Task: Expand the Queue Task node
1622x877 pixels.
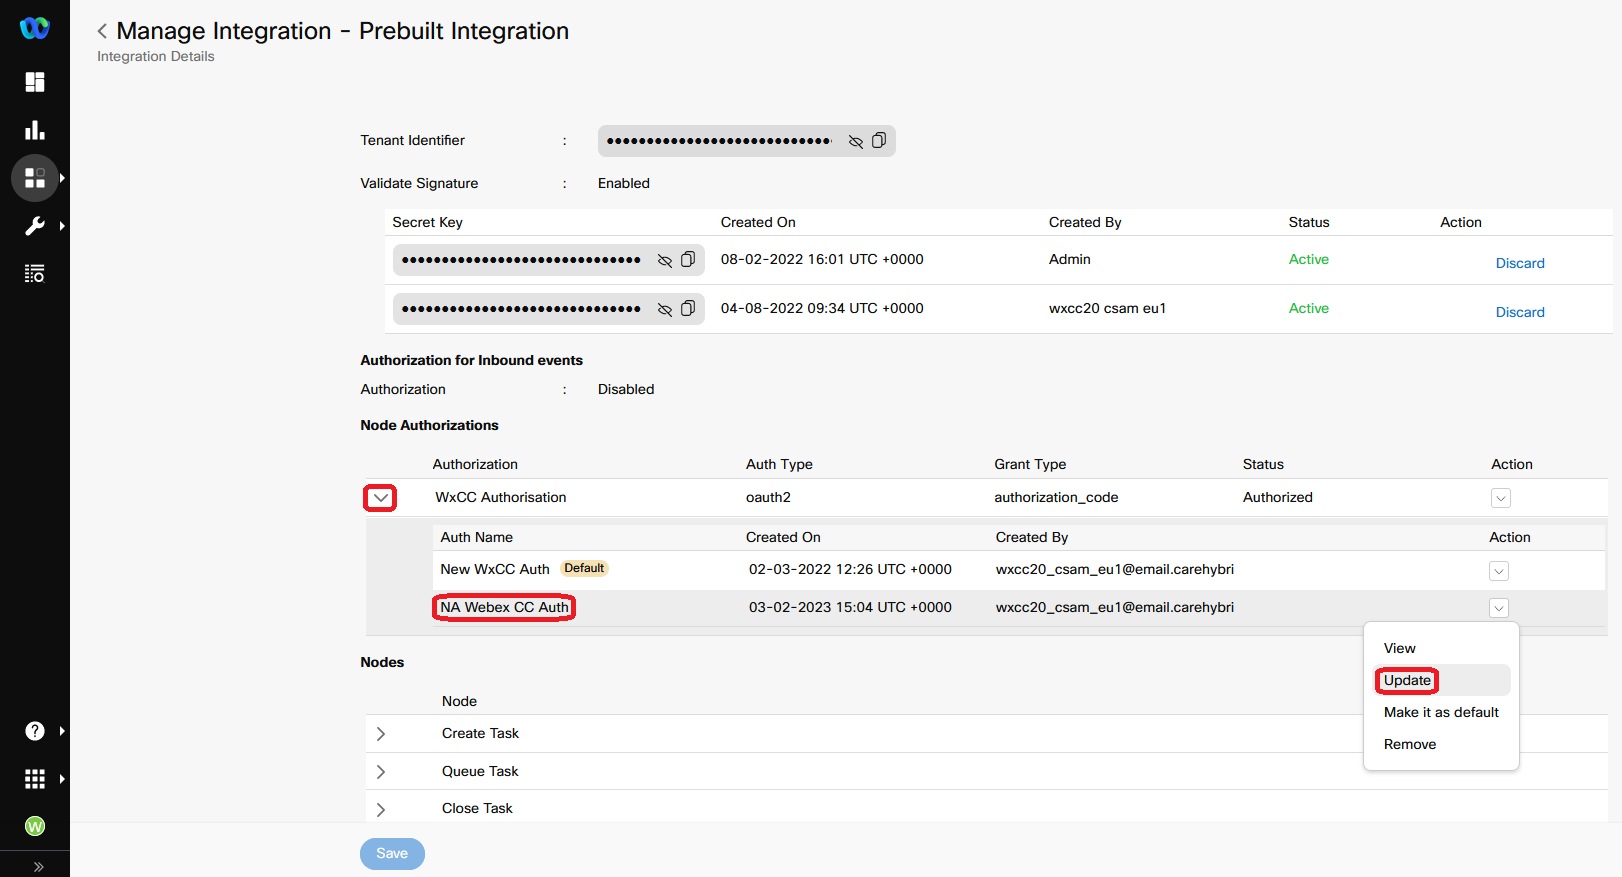Action: point(381,772)
